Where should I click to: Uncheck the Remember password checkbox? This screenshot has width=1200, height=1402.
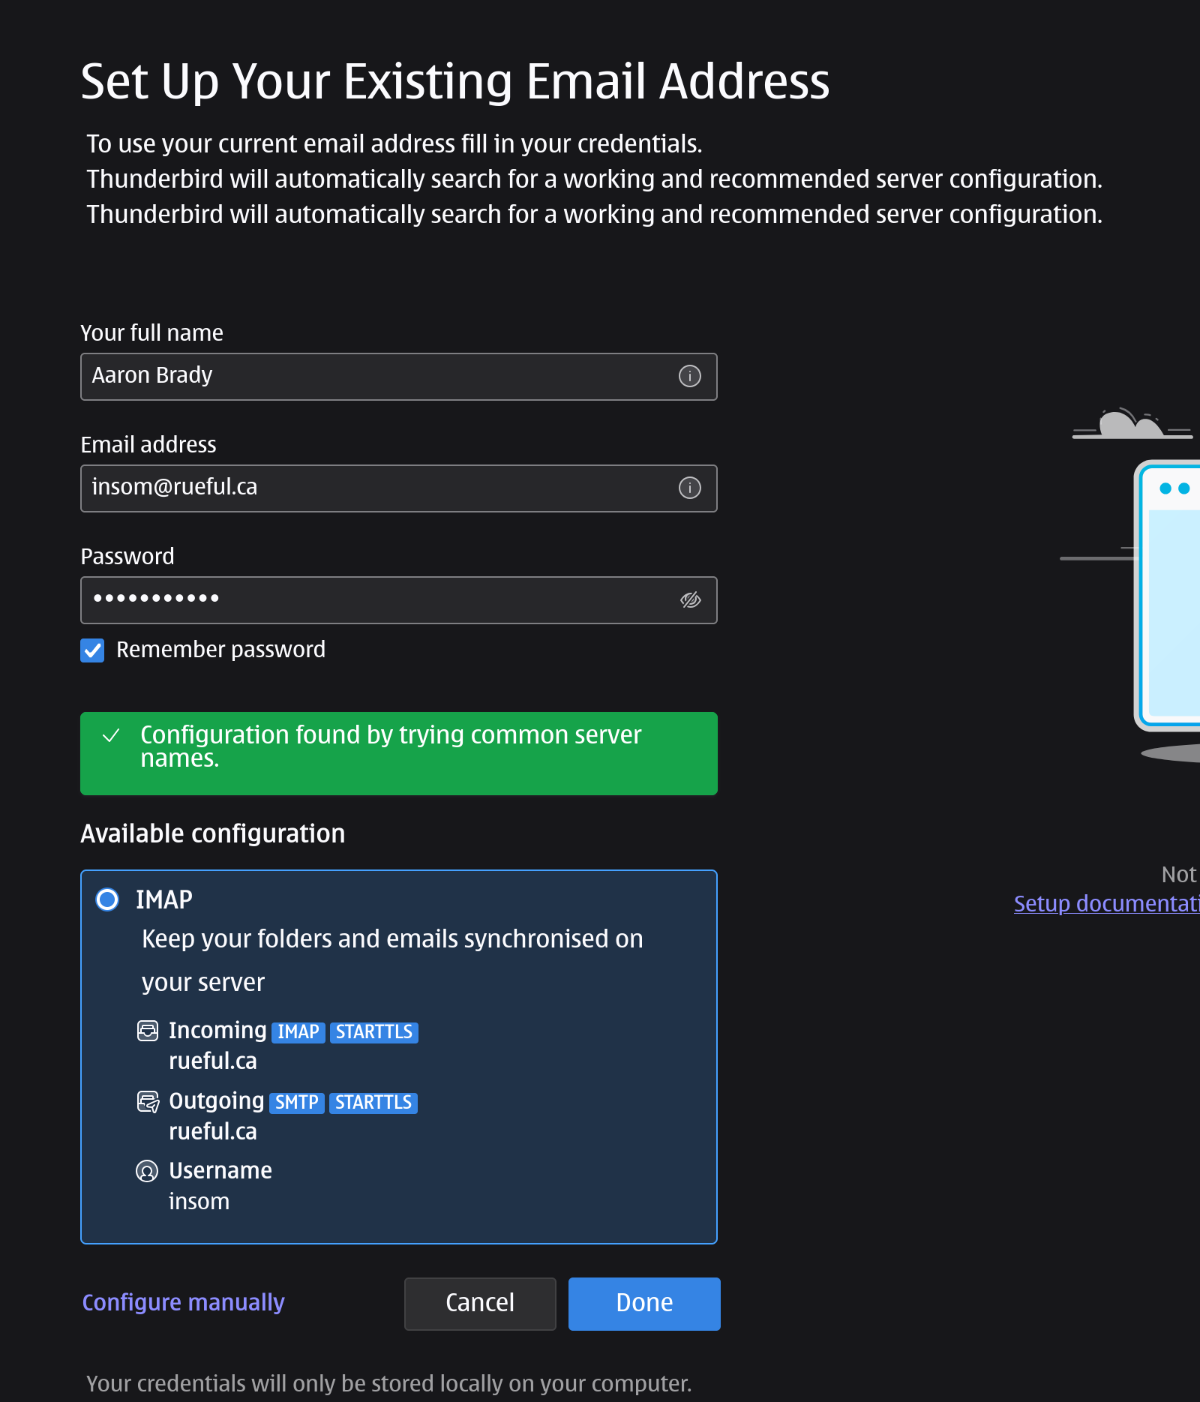pos(92,650)
